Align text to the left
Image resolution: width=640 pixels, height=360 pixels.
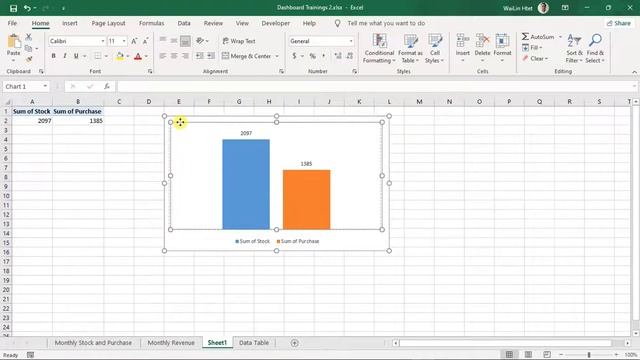163,56
